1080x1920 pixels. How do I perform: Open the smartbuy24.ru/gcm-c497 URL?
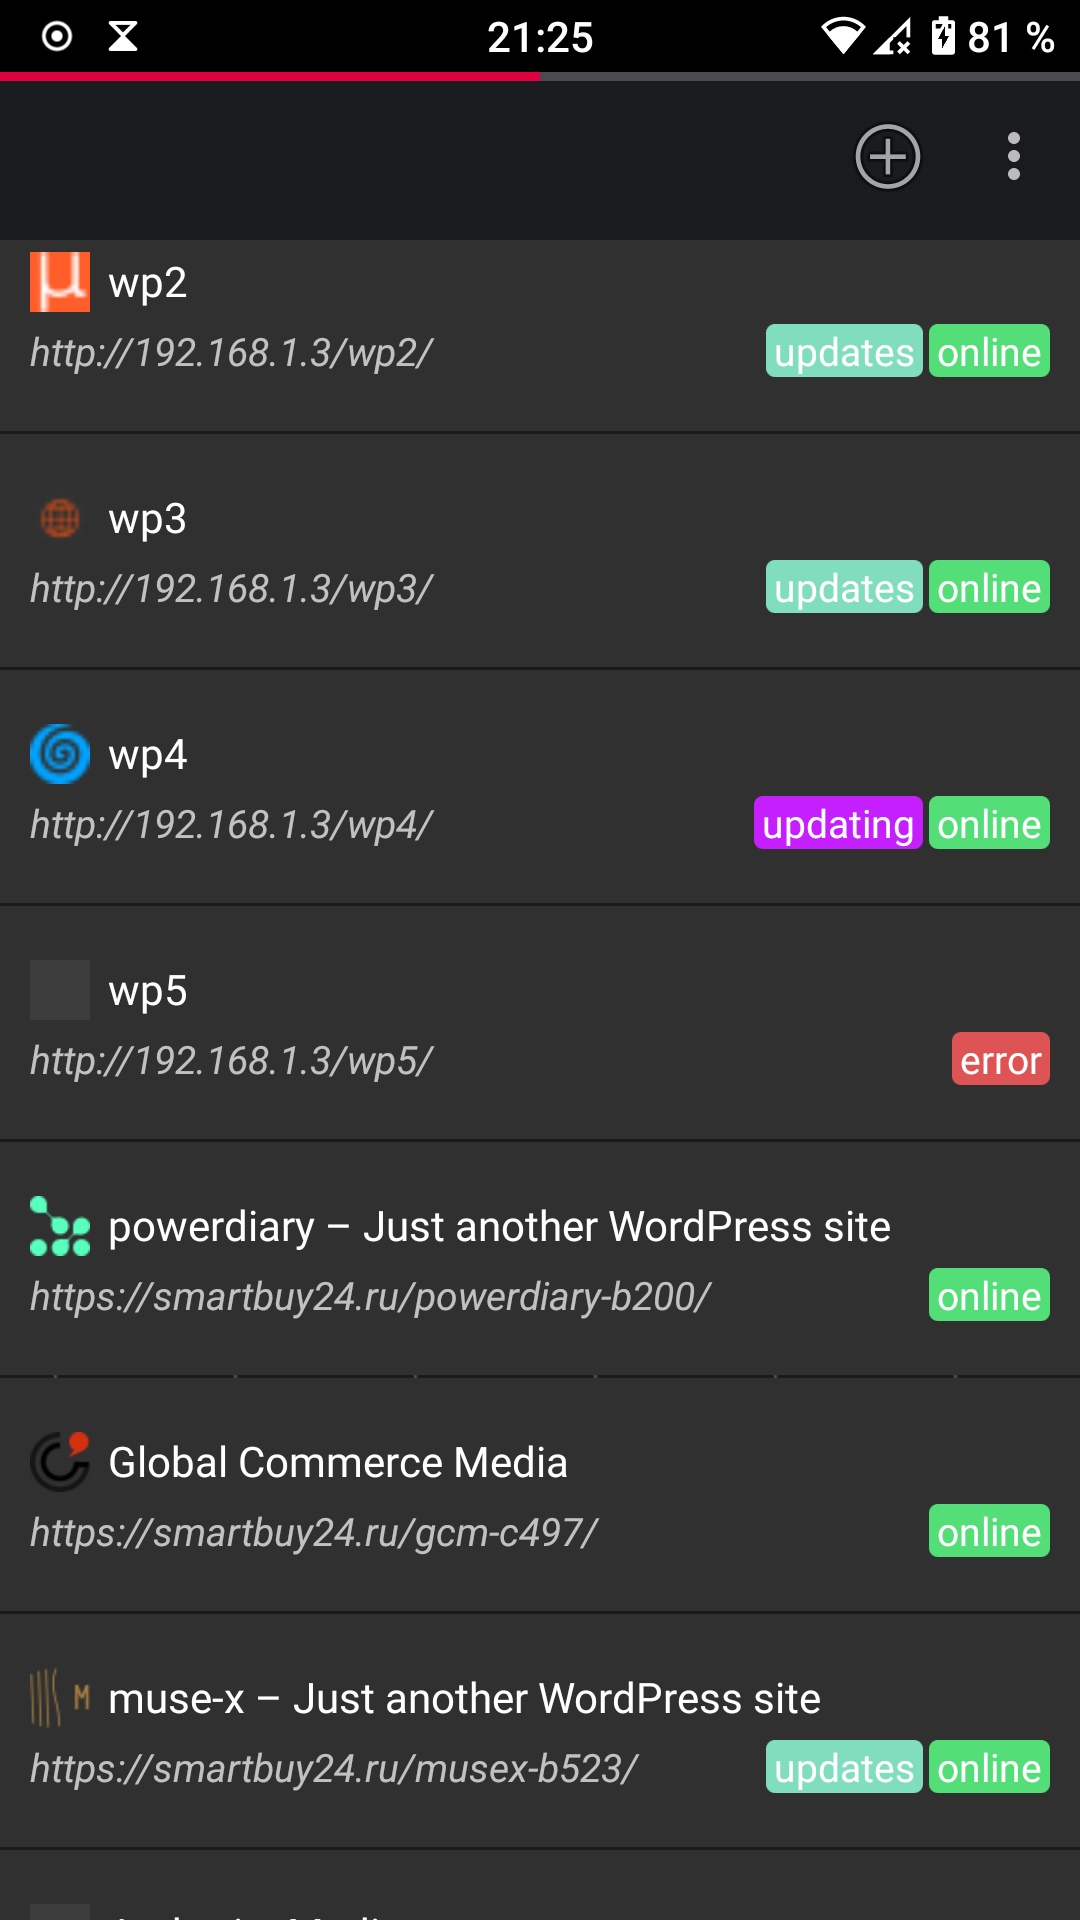click(x=314, y=1533)
